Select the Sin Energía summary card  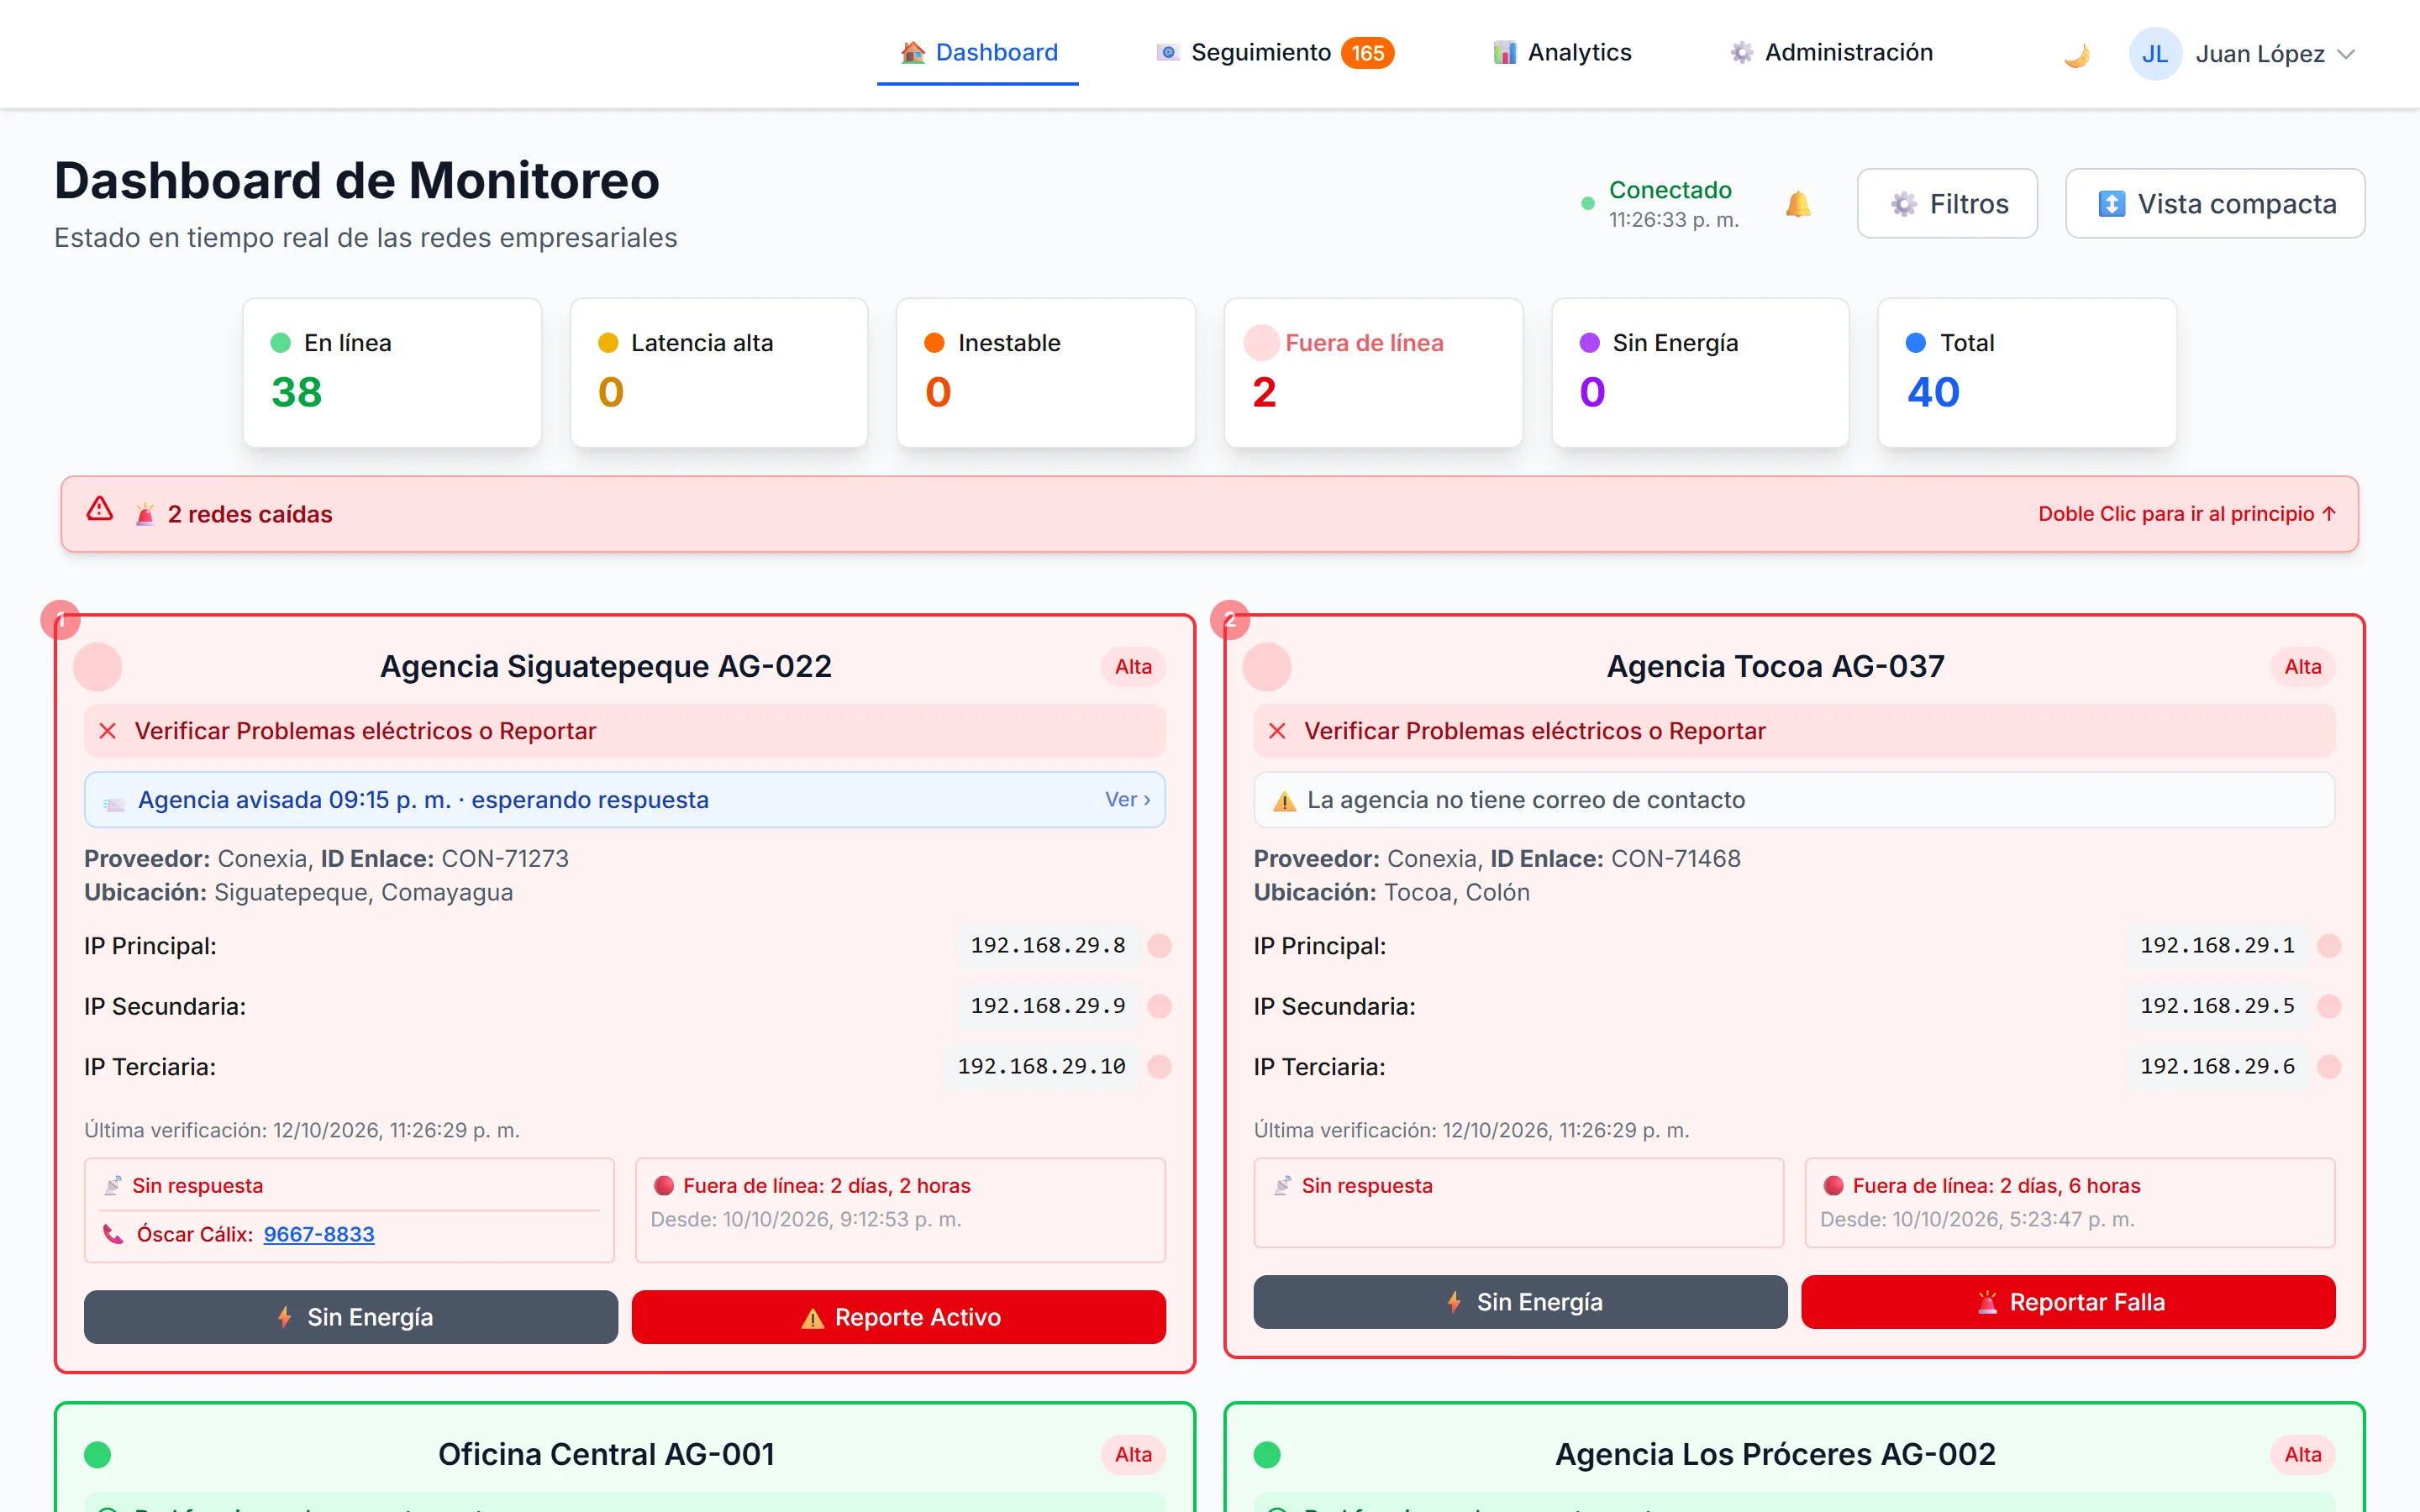(x=1700, y=373)
